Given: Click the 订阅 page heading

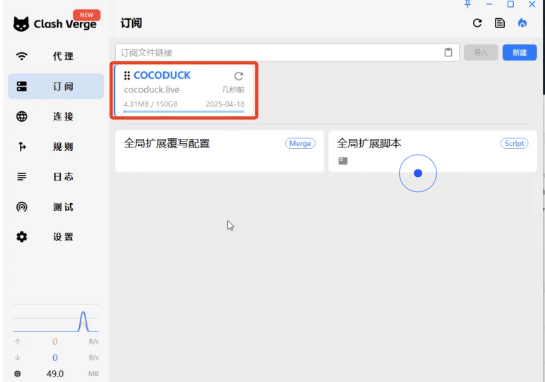Looking at the screenshot, I should 131,23.
